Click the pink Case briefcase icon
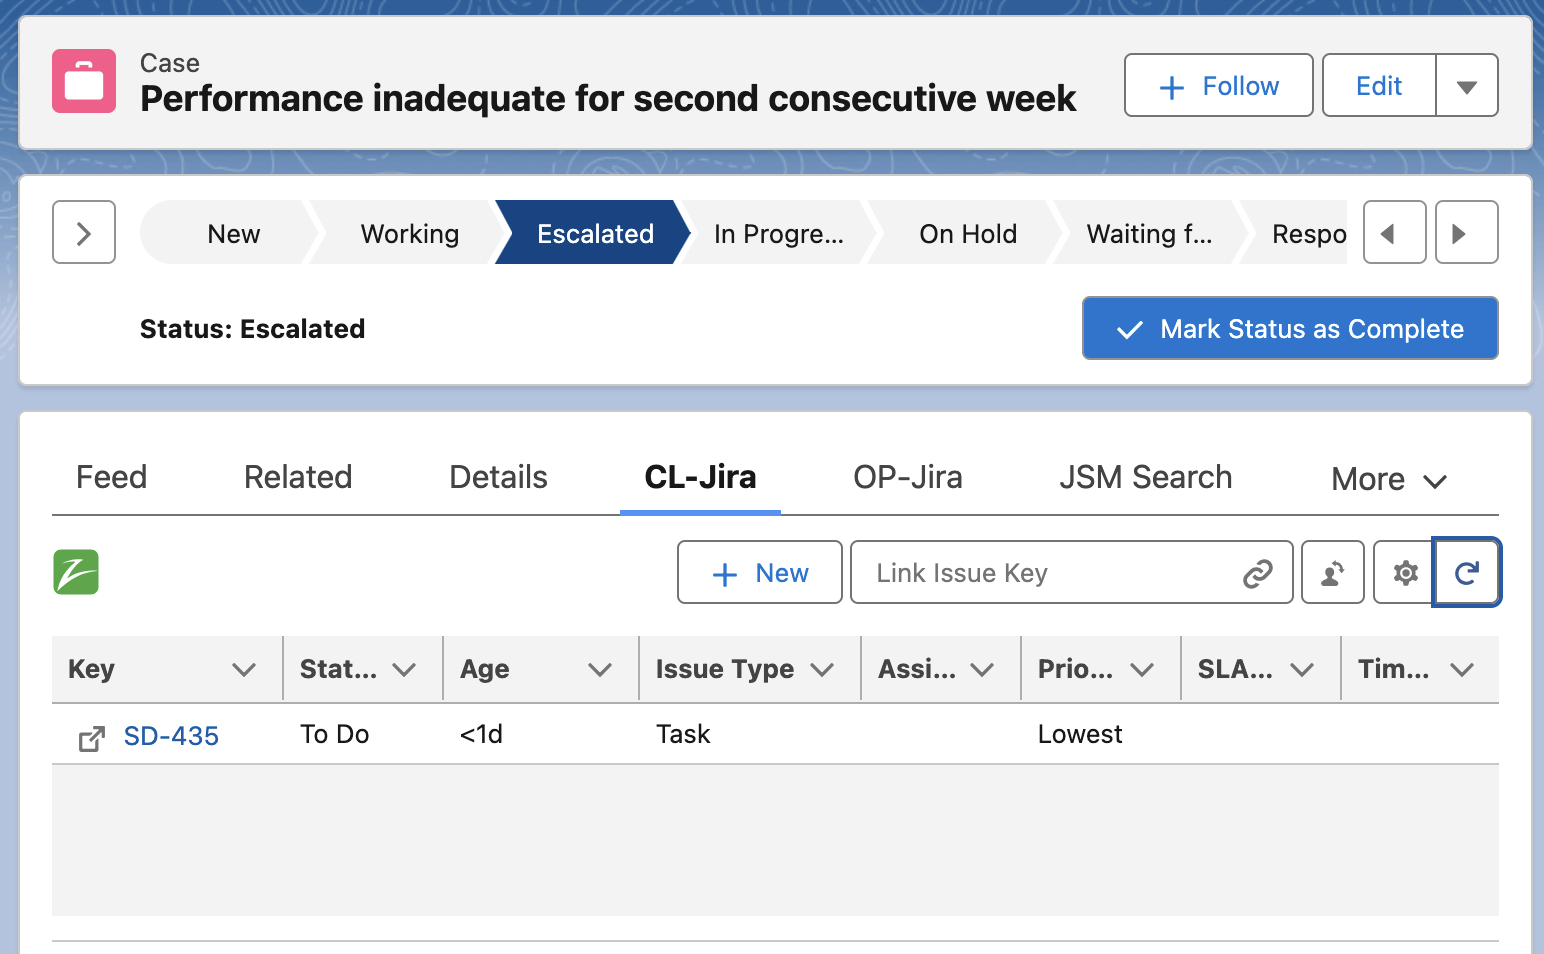Image resolution: width=1544 pixels, height=954 pixels. click(84, 82)
